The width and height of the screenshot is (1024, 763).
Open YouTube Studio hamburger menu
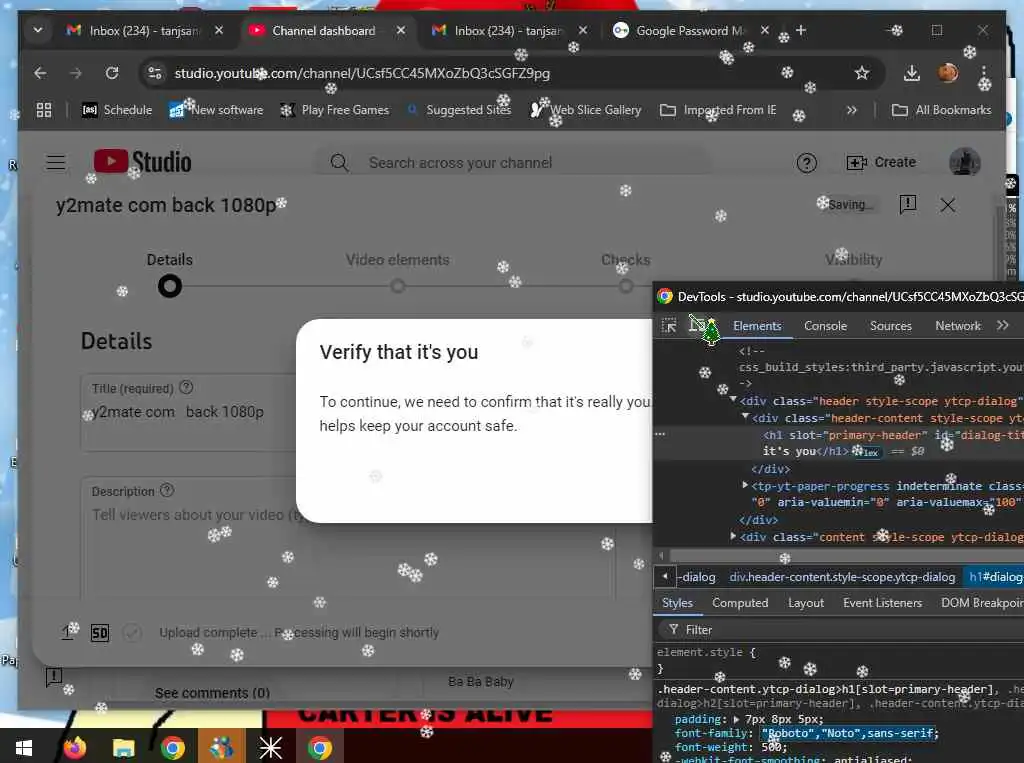pos(56,162)
